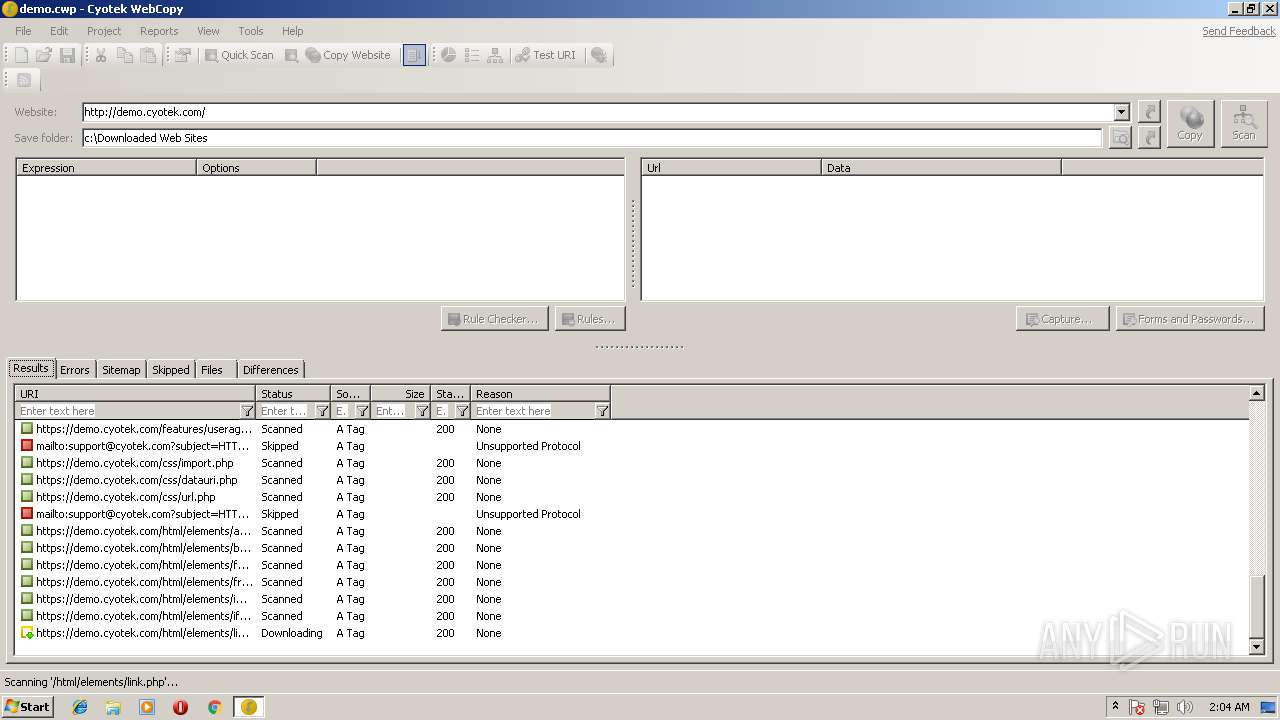
Task: Expand the Website URL dropdown arrow
Action: (1122, 112)
